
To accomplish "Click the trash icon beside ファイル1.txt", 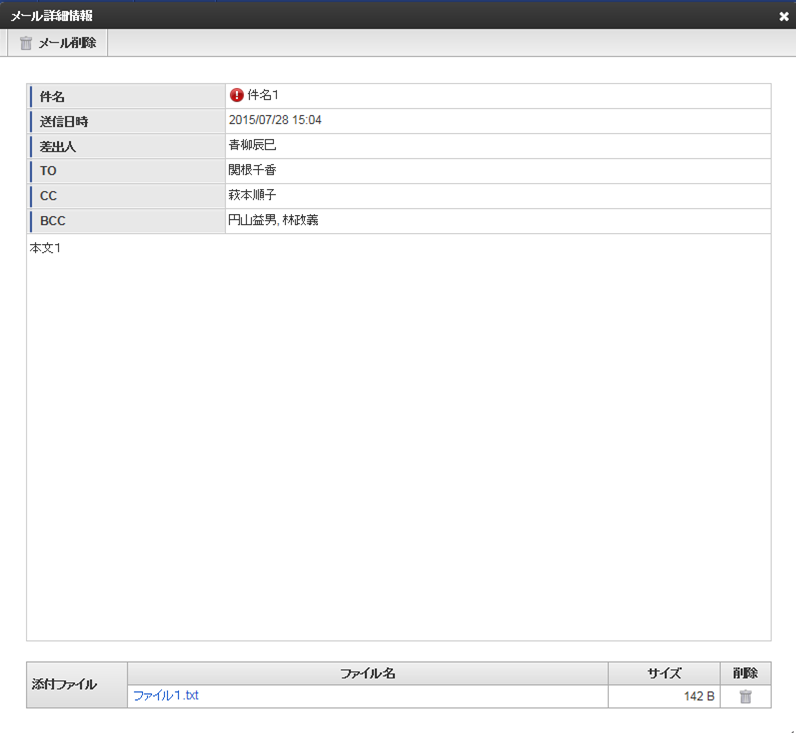I will 745,697.
